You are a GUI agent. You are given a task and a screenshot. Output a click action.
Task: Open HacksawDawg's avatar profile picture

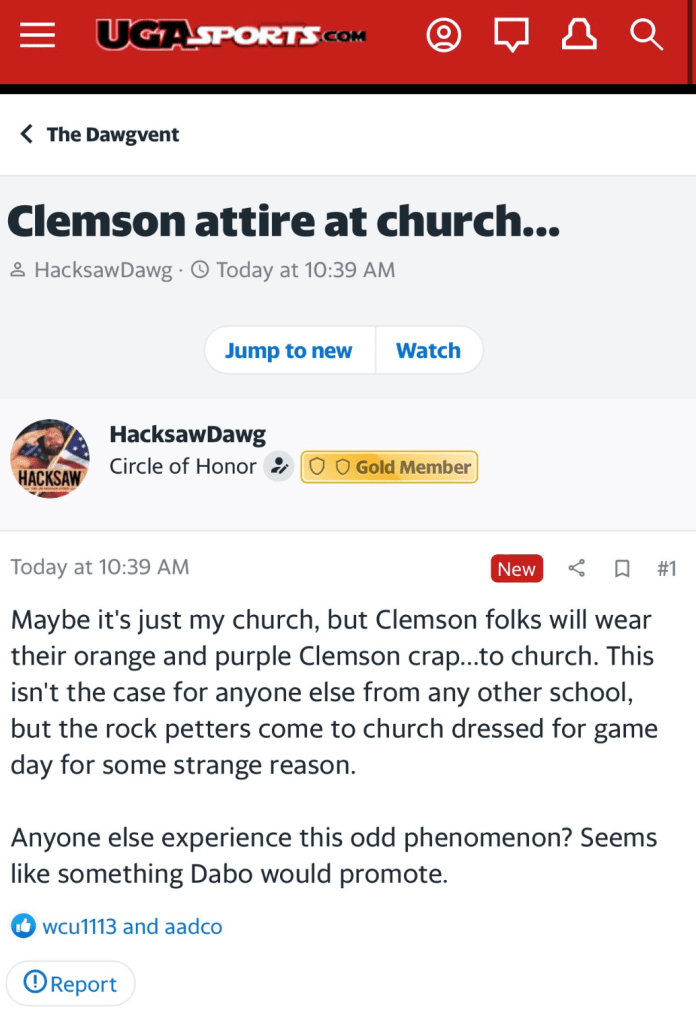pos(50,458)
